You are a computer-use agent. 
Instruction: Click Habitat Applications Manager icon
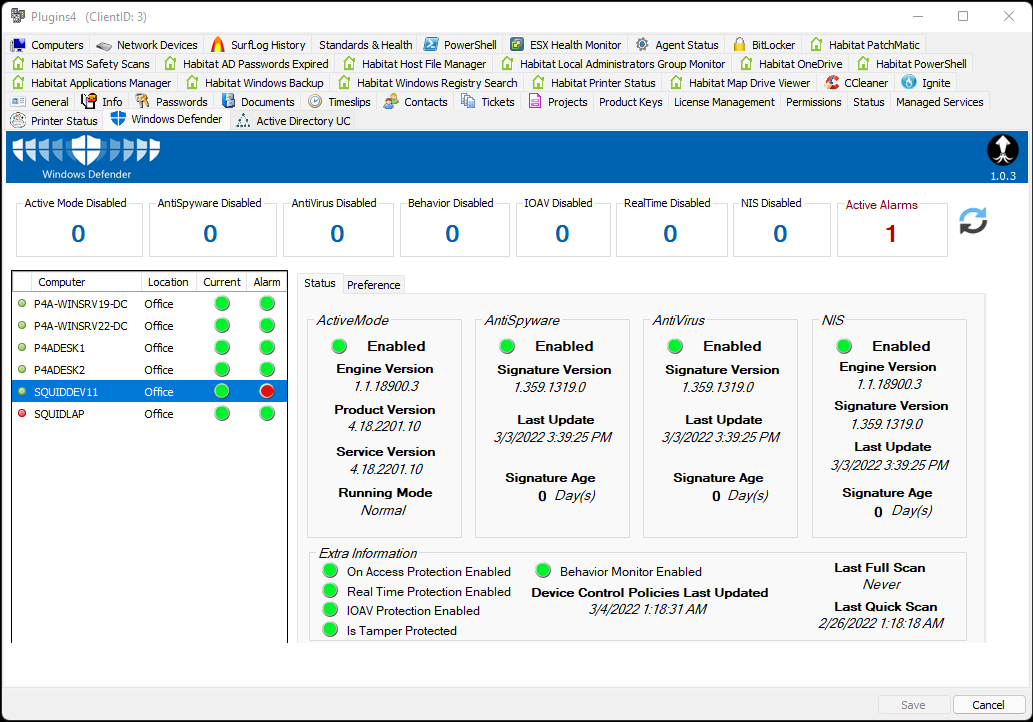18,83
